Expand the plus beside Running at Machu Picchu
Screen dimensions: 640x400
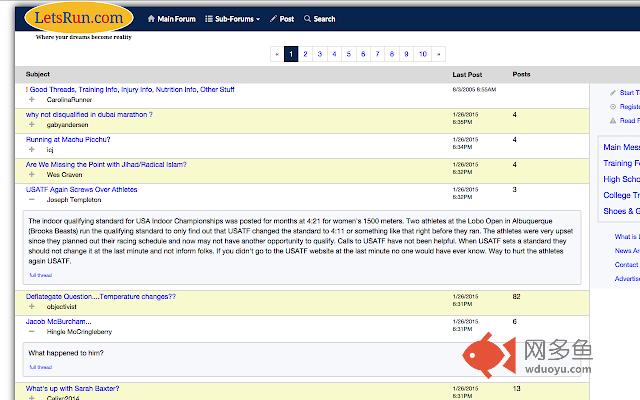[32, 149]
